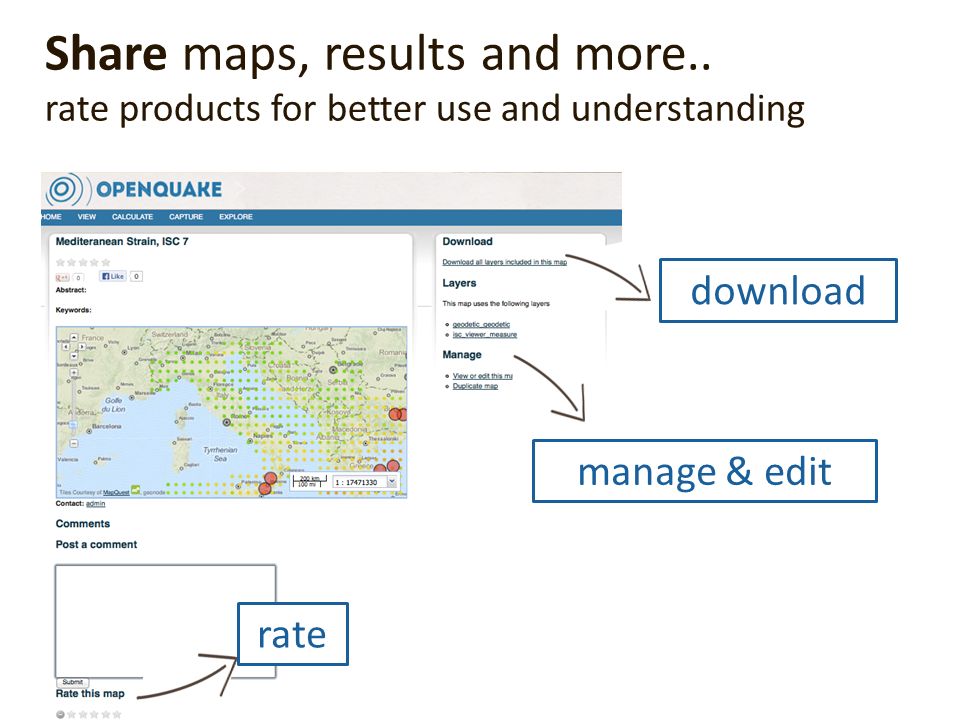Open the map scale 1:17471330 dropdown

coord(392,482)
